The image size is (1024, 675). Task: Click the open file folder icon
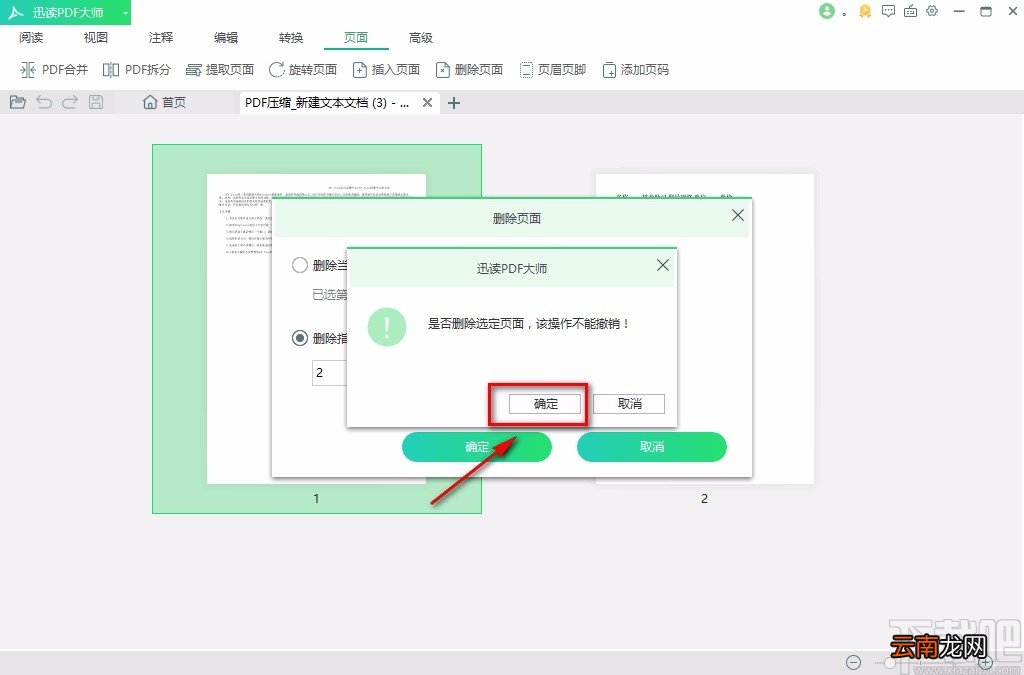tap(18, 102)
